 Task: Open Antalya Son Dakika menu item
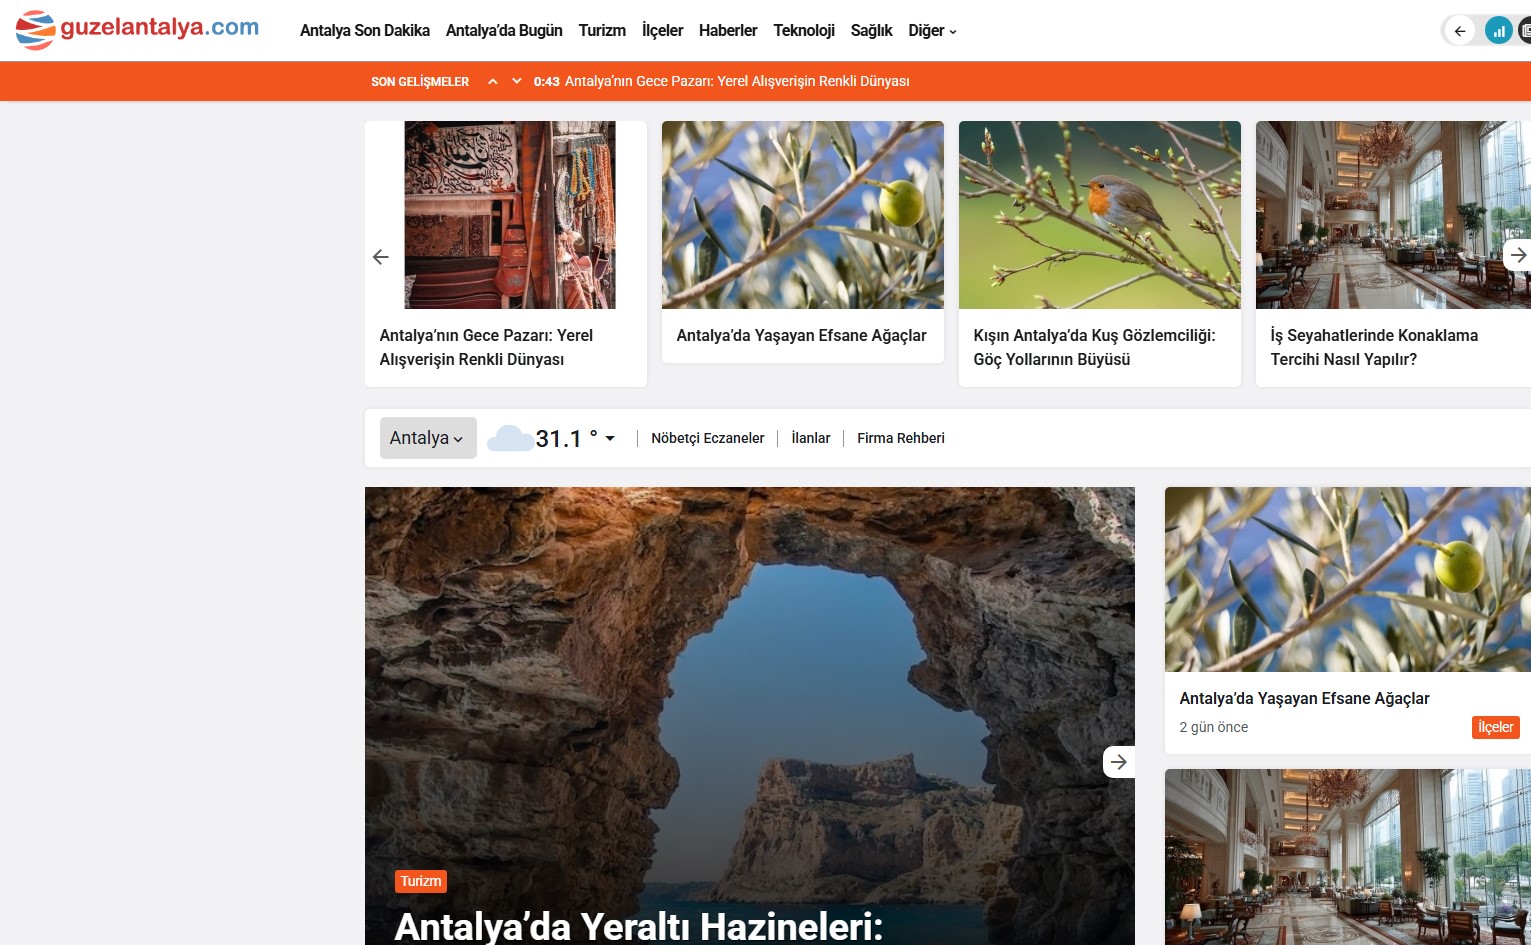coord(364,31)
